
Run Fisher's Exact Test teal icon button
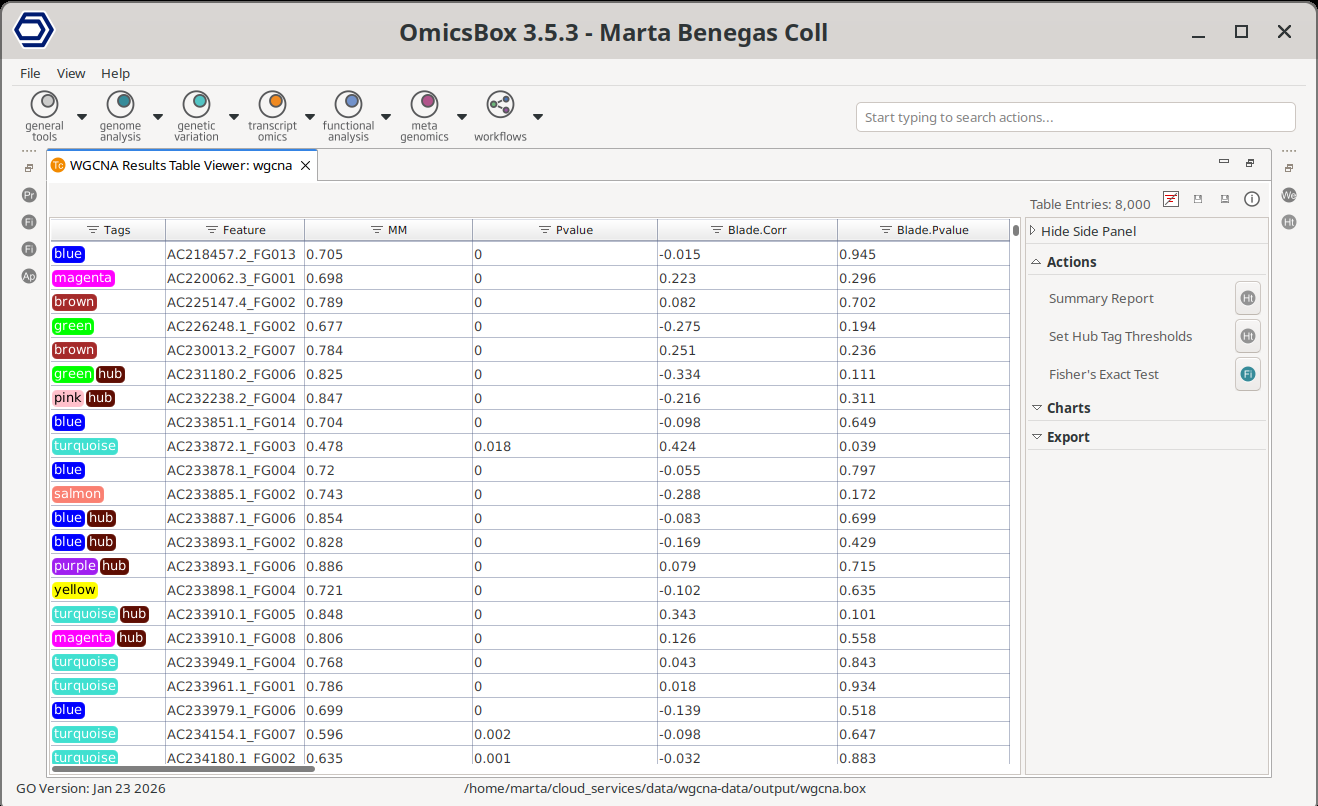[1247, 375]
